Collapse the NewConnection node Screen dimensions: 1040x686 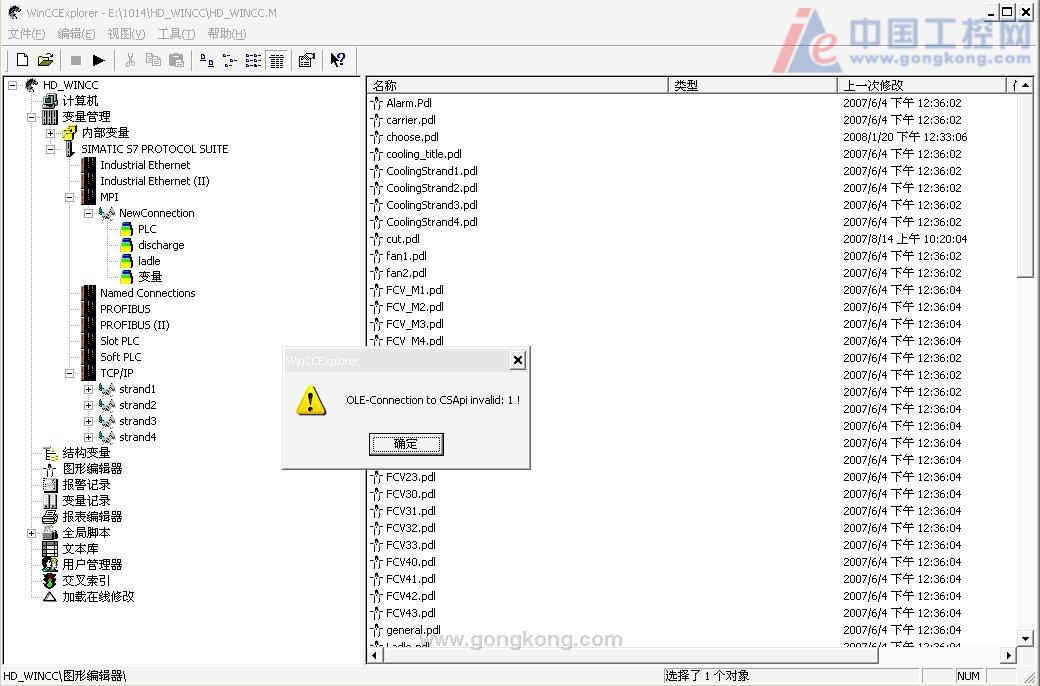coord(88,214)
